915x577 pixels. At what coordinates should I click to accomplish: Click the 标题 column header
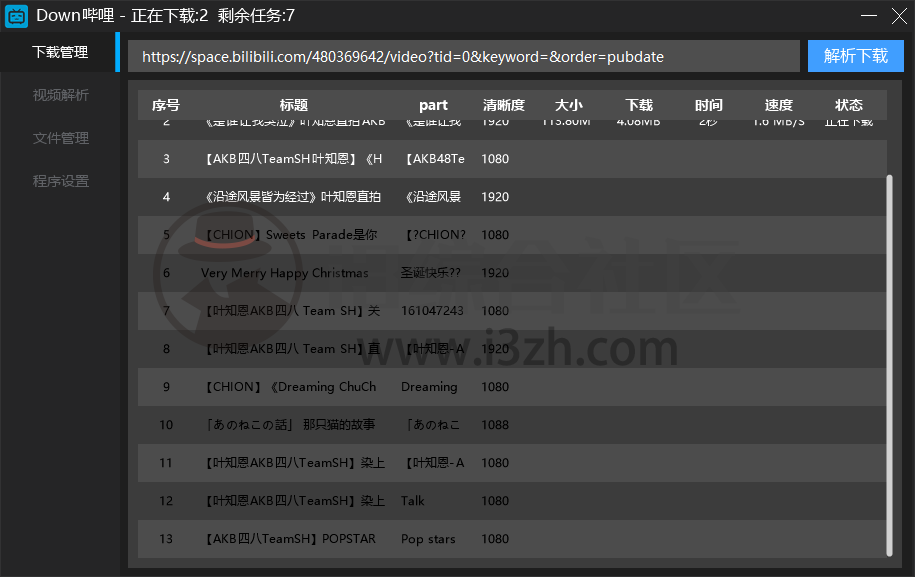(294, 105)
